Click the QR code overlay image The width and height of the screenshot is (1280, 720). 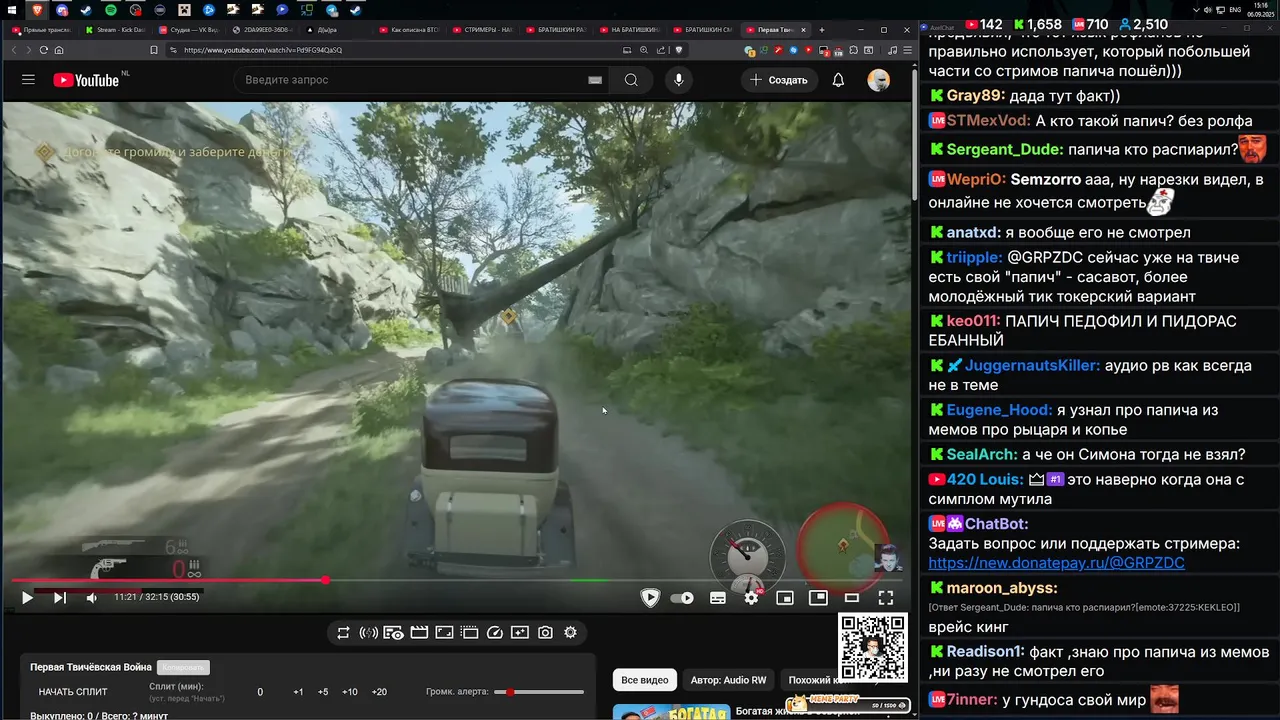coord(872,647)
